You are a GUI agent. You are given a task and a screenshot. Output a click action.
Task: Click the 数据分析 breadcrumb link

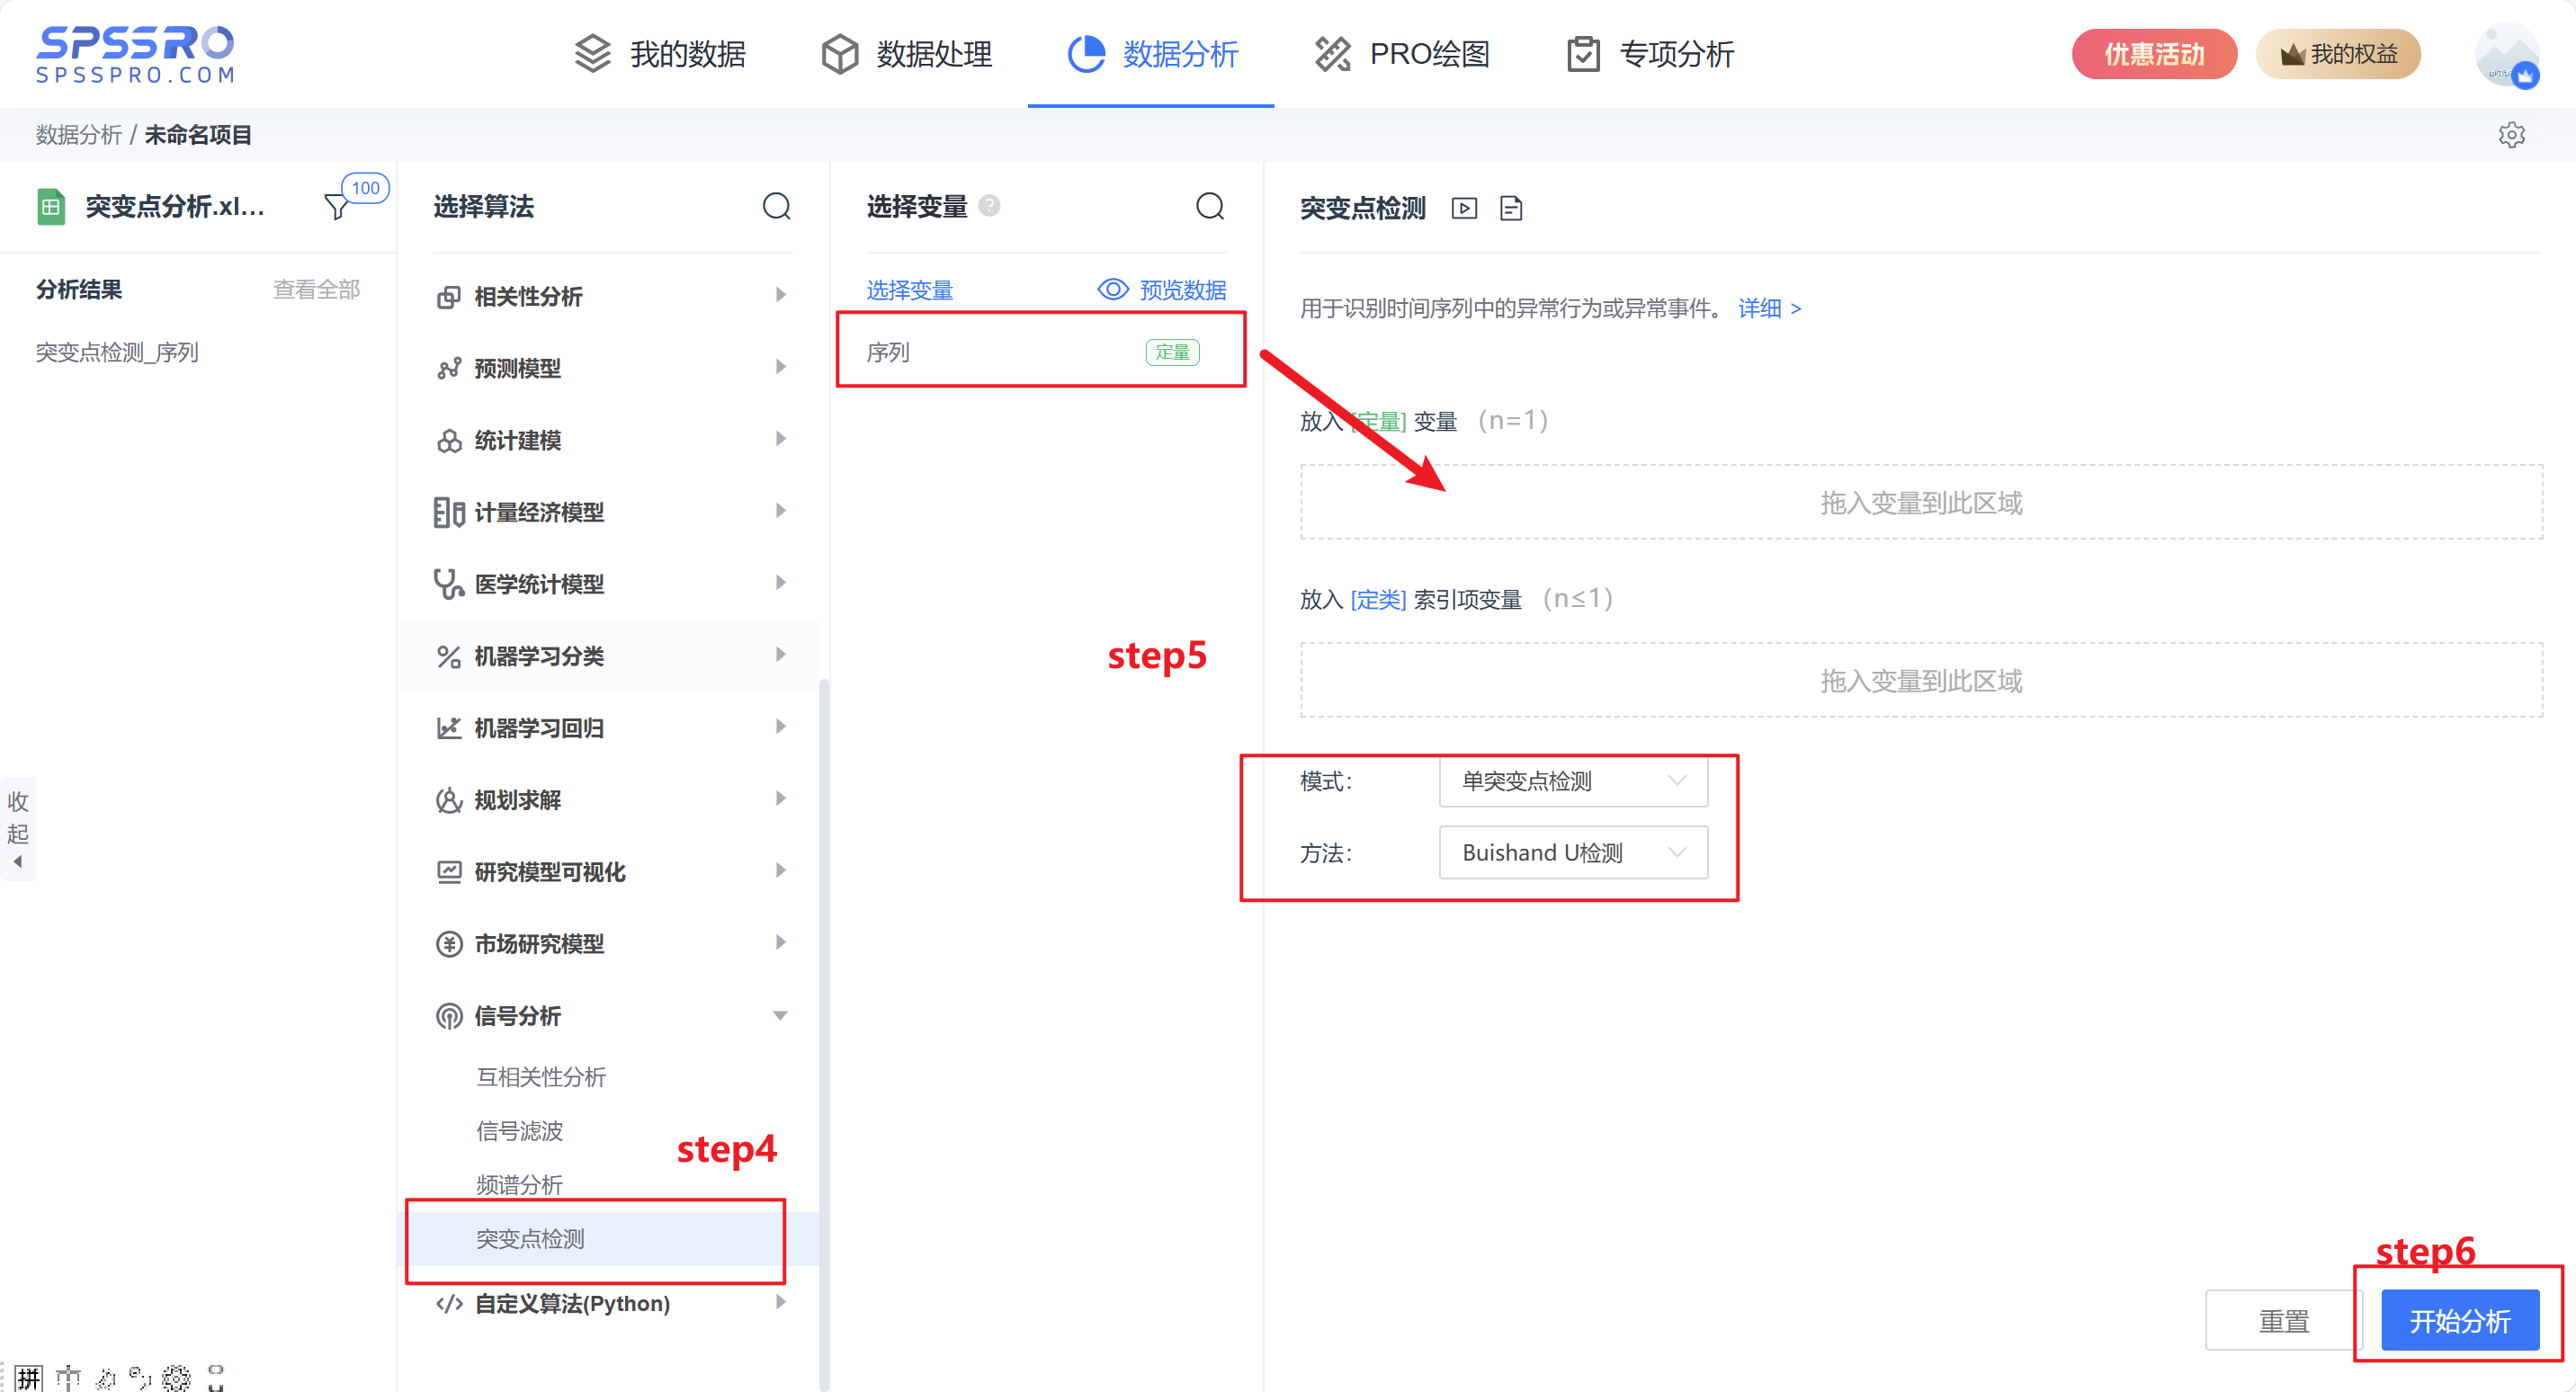click(x=78, y=135)
